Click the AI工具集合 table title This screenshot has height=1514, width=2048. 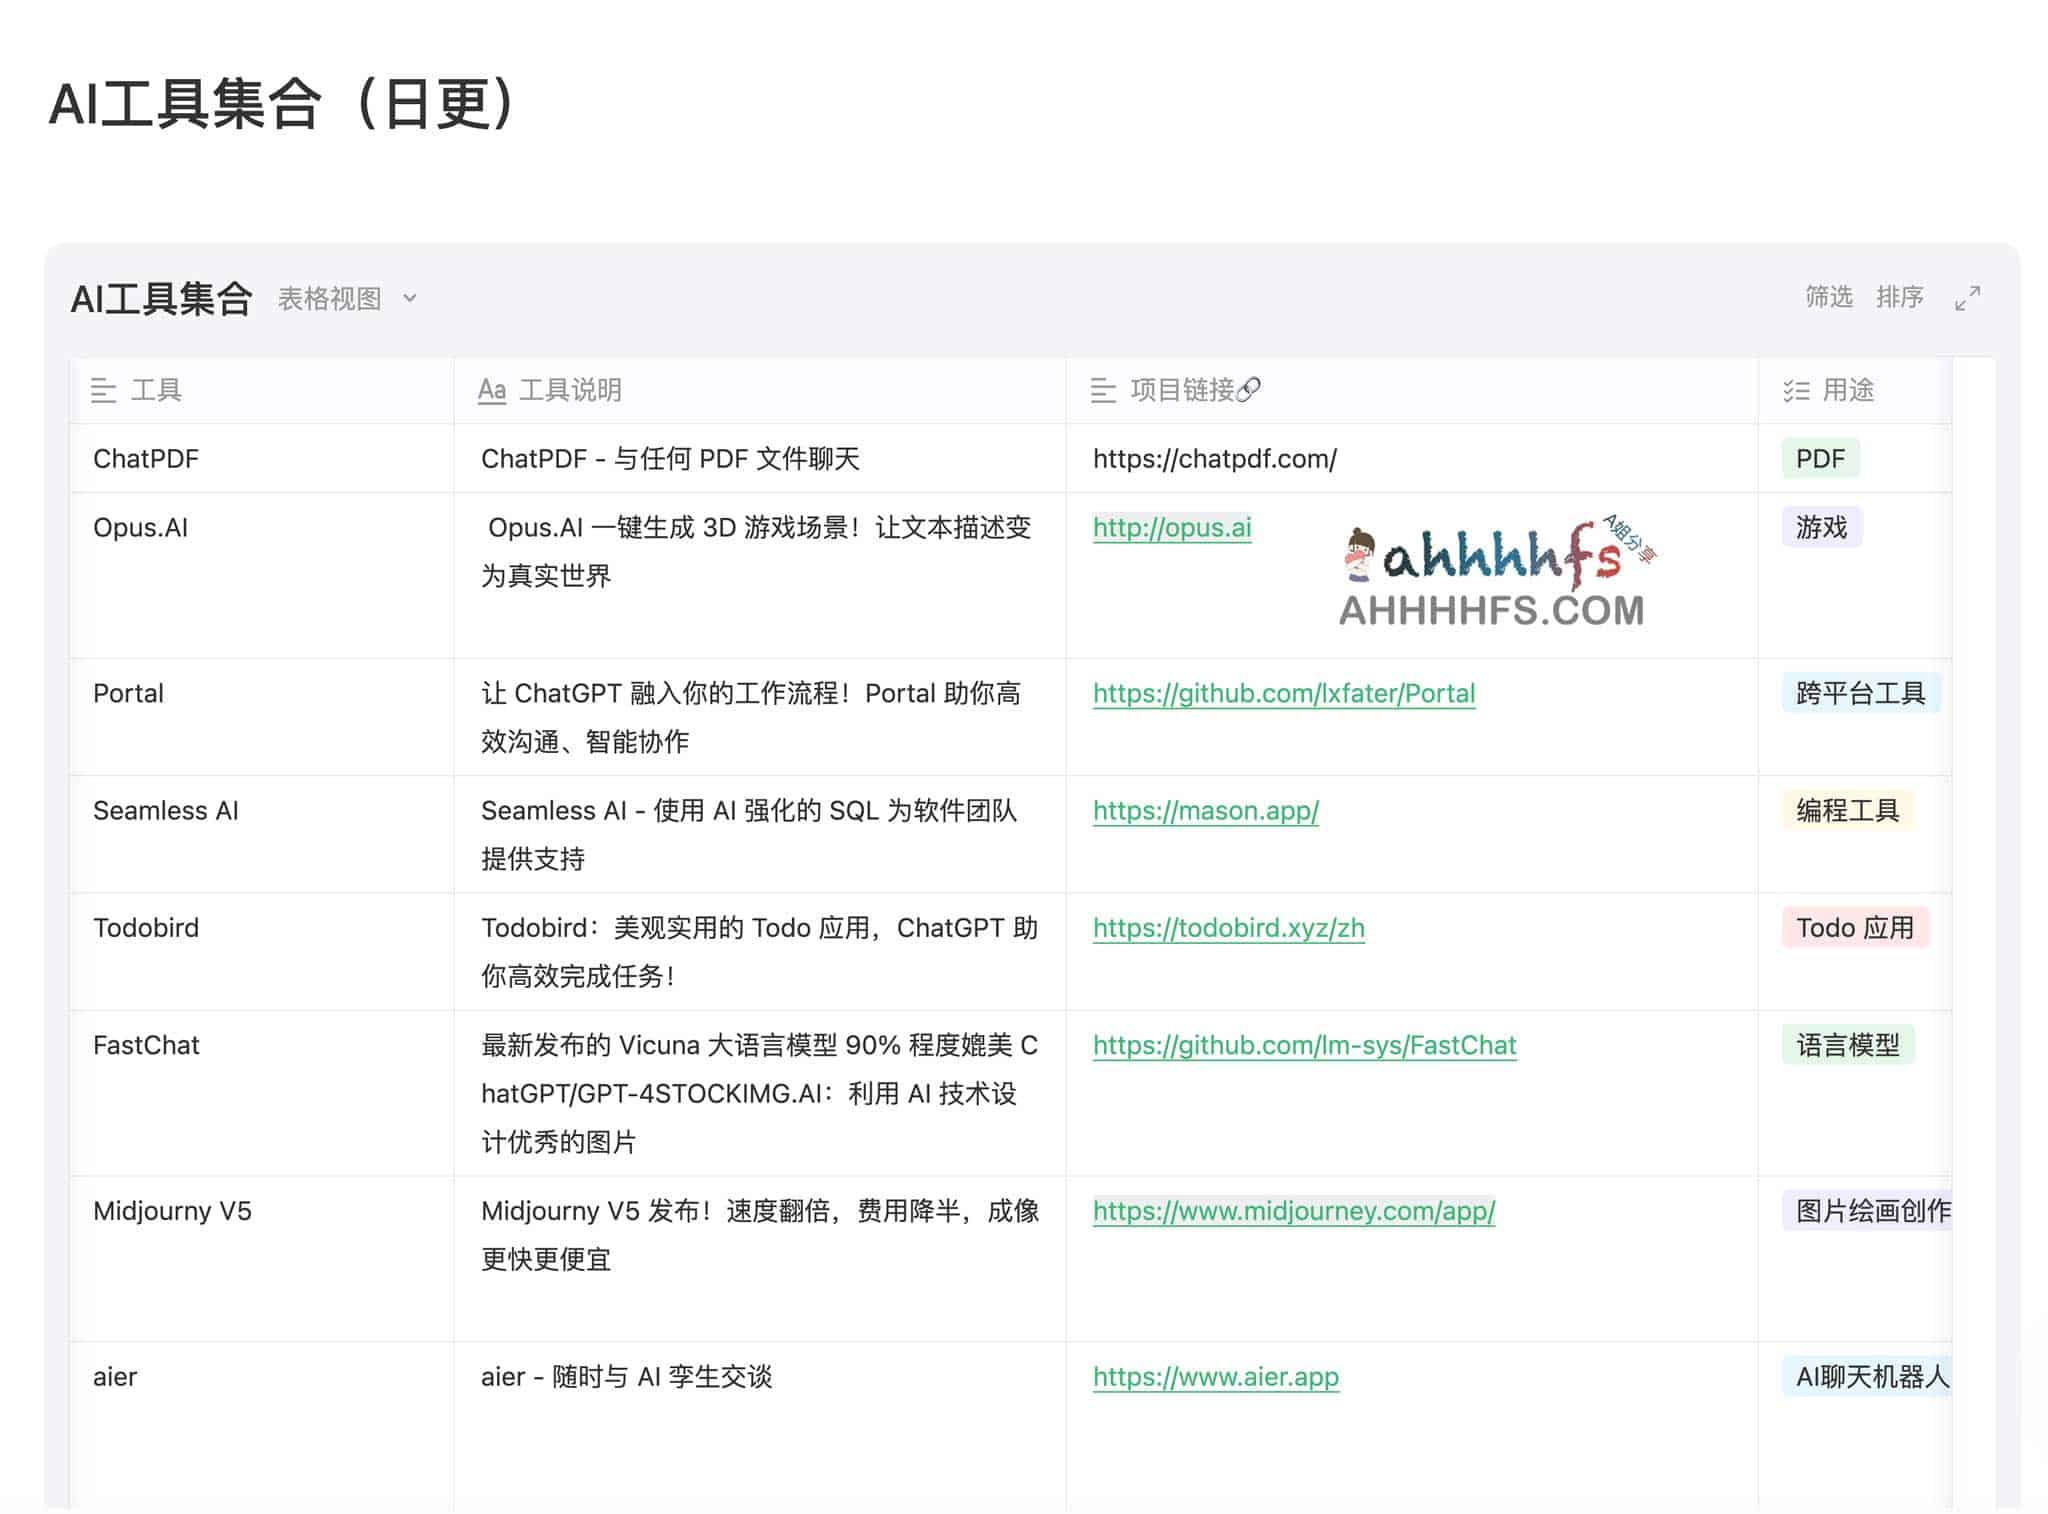tap(162, 297)
